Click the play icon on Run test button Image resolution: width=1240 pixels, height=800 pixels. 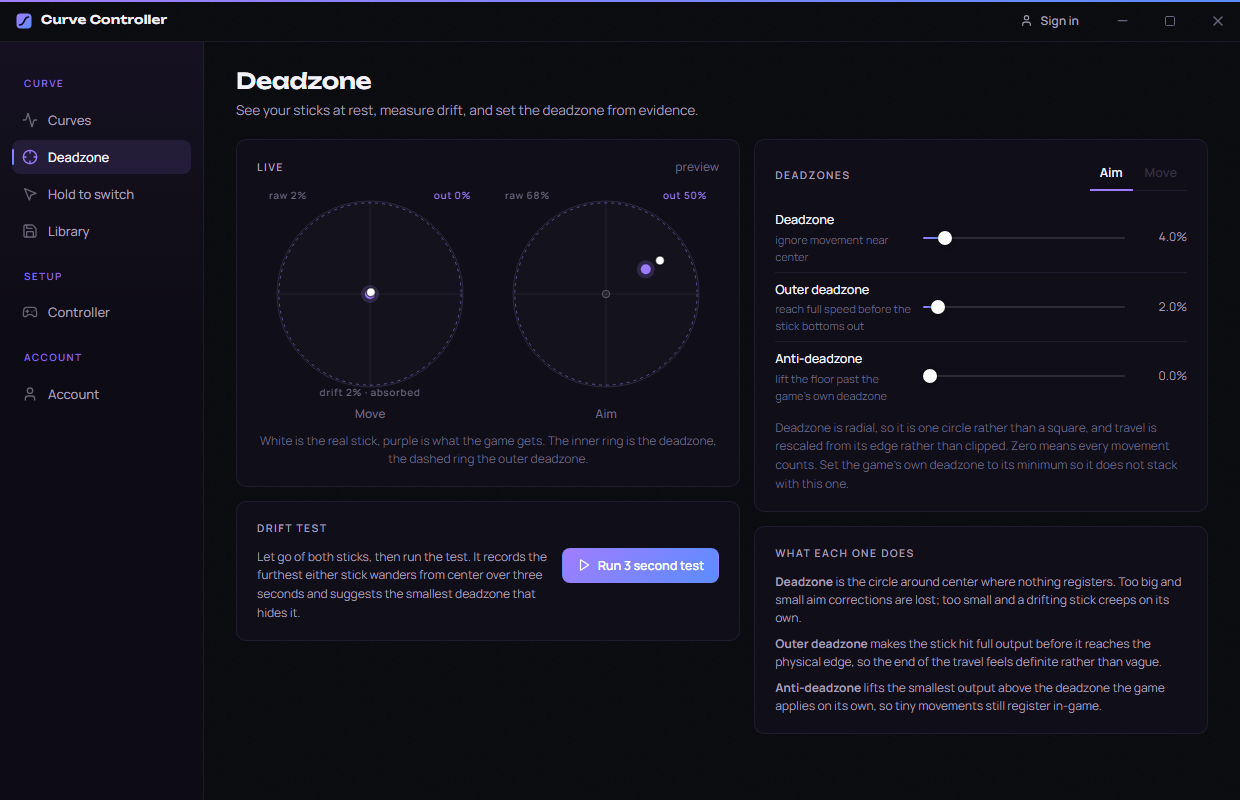click(x=584, y=565)
